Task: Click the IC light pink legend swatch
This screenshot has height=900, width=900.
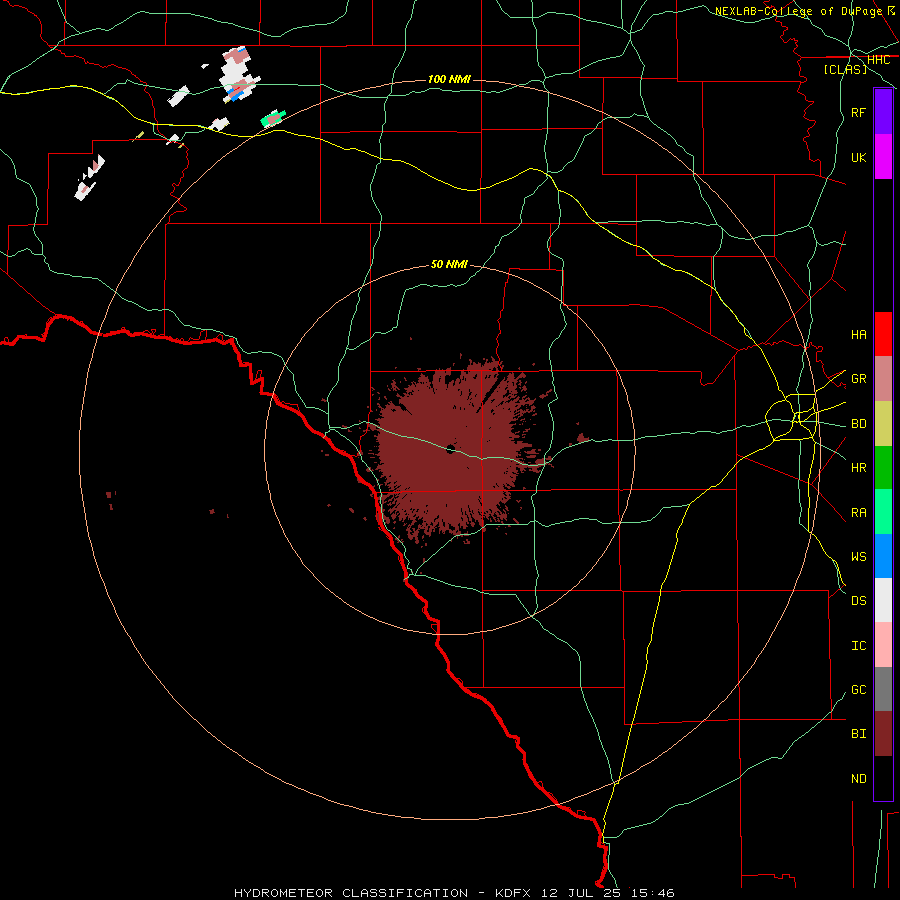Action: 883,645
